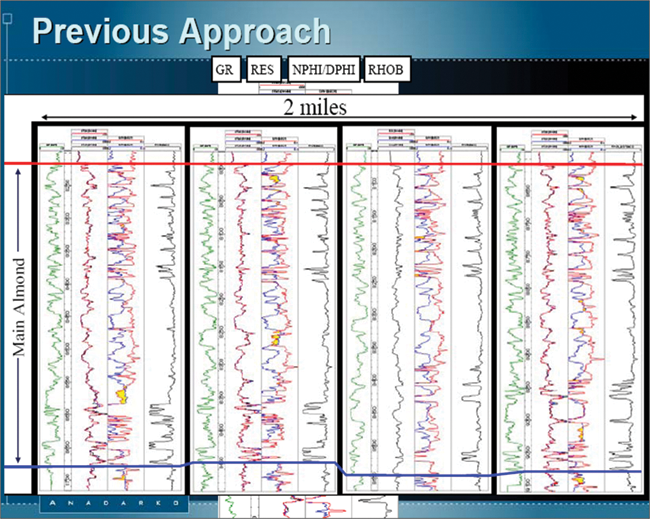Viewport: 650px width, 519px height.
Task: Select the RHOB legend box
Action: pyautogui.click(x=384, y=69)
